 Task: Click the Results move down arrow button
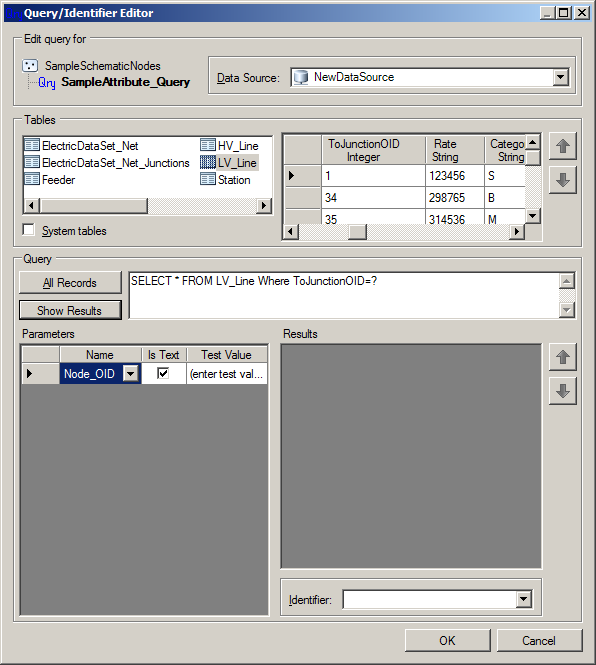point(562,391)
